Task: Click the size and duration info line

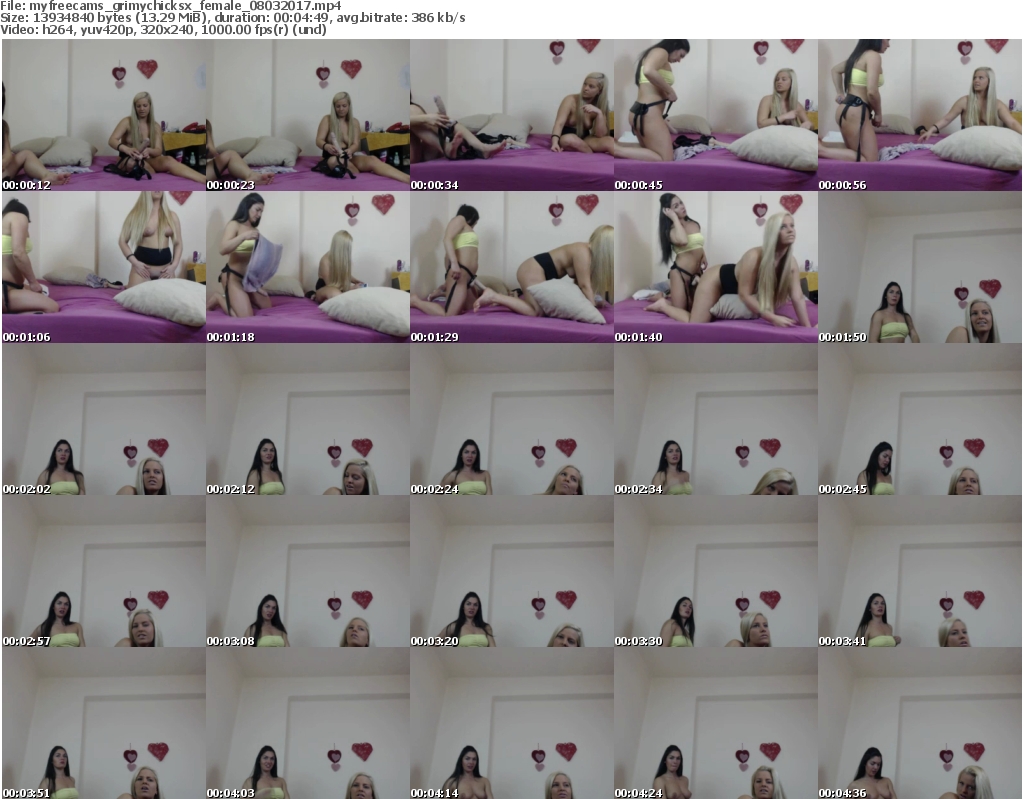Action: (x=232, y=18)
